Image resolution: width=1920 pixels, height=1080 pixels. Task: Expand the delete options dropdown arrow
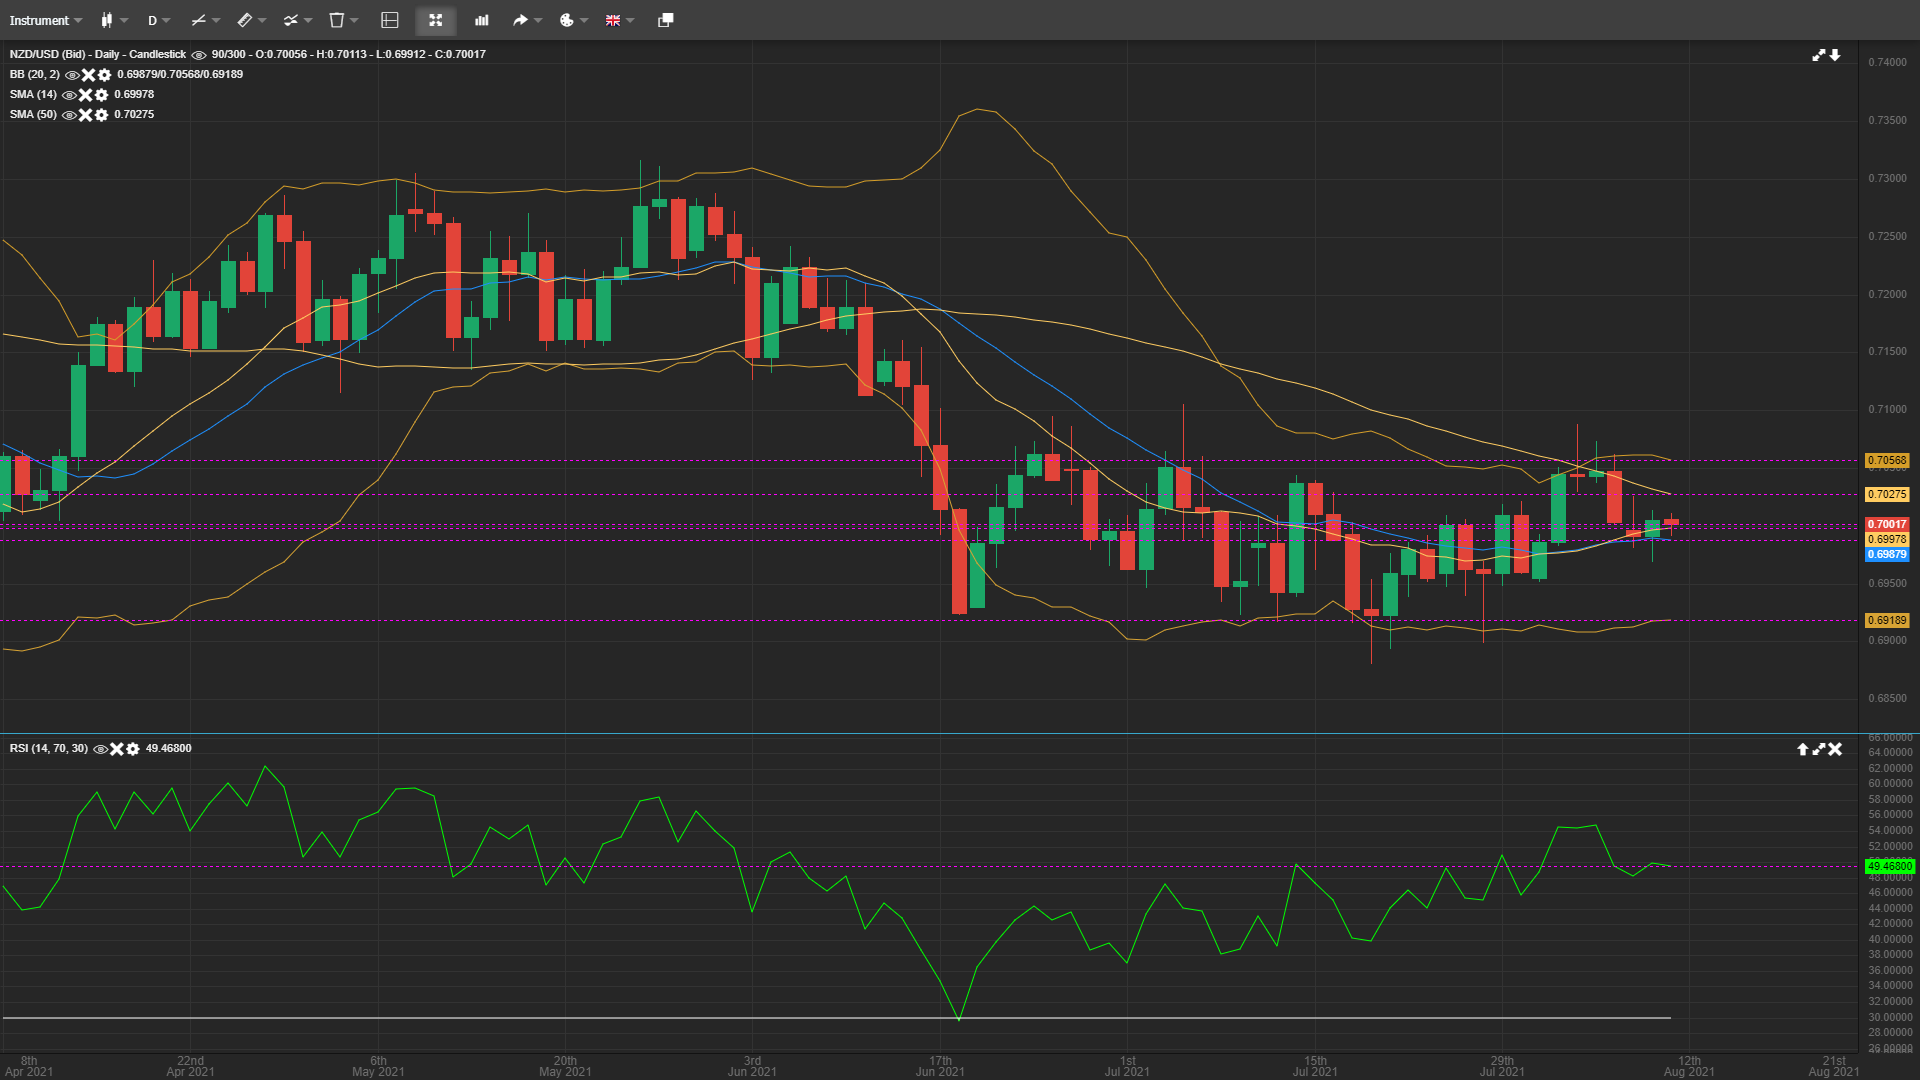[354, 20]
